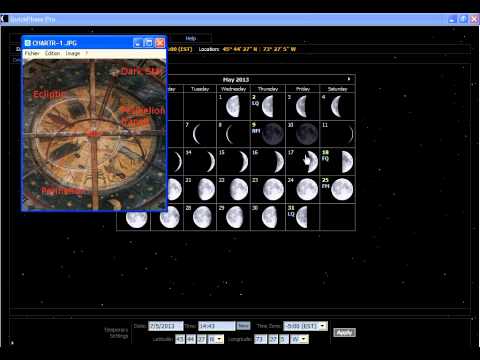Screen dimensions: 480x360
Task: Select May 15 crescent moon cell
Action: coord(233,162)
